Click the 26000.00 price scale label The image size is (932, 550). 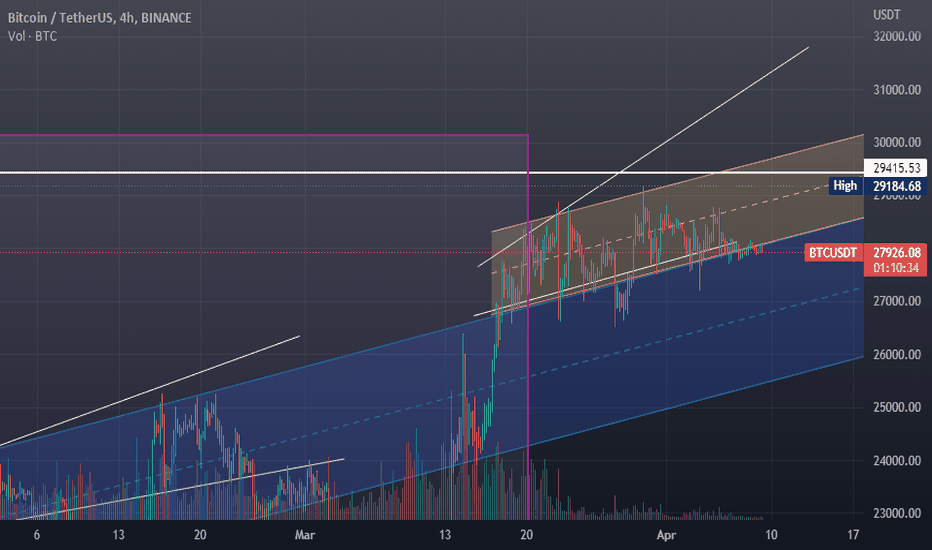coord(896,354)
